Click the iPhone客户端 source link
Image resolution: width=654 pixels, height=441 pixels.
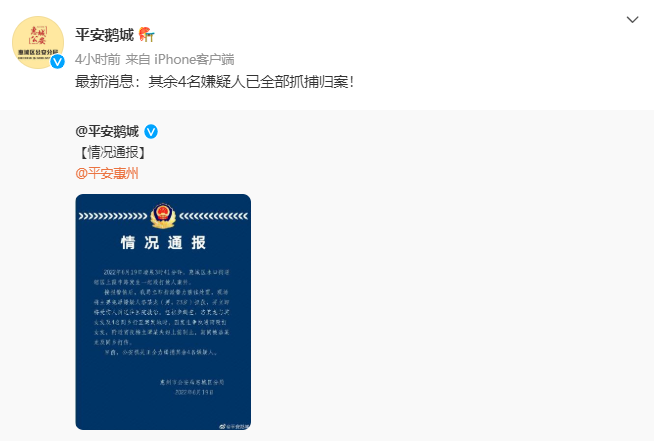pos(194,59)
